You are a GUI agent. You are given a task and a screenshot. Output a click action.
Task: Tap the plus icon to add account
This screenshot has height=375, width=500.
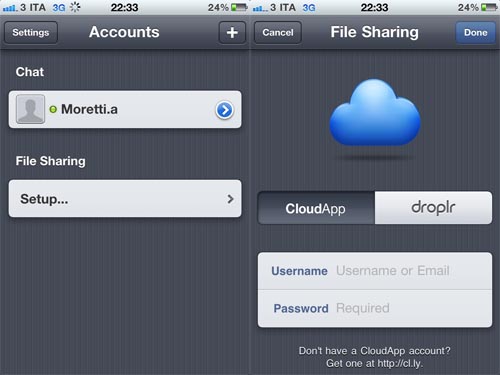232,32
